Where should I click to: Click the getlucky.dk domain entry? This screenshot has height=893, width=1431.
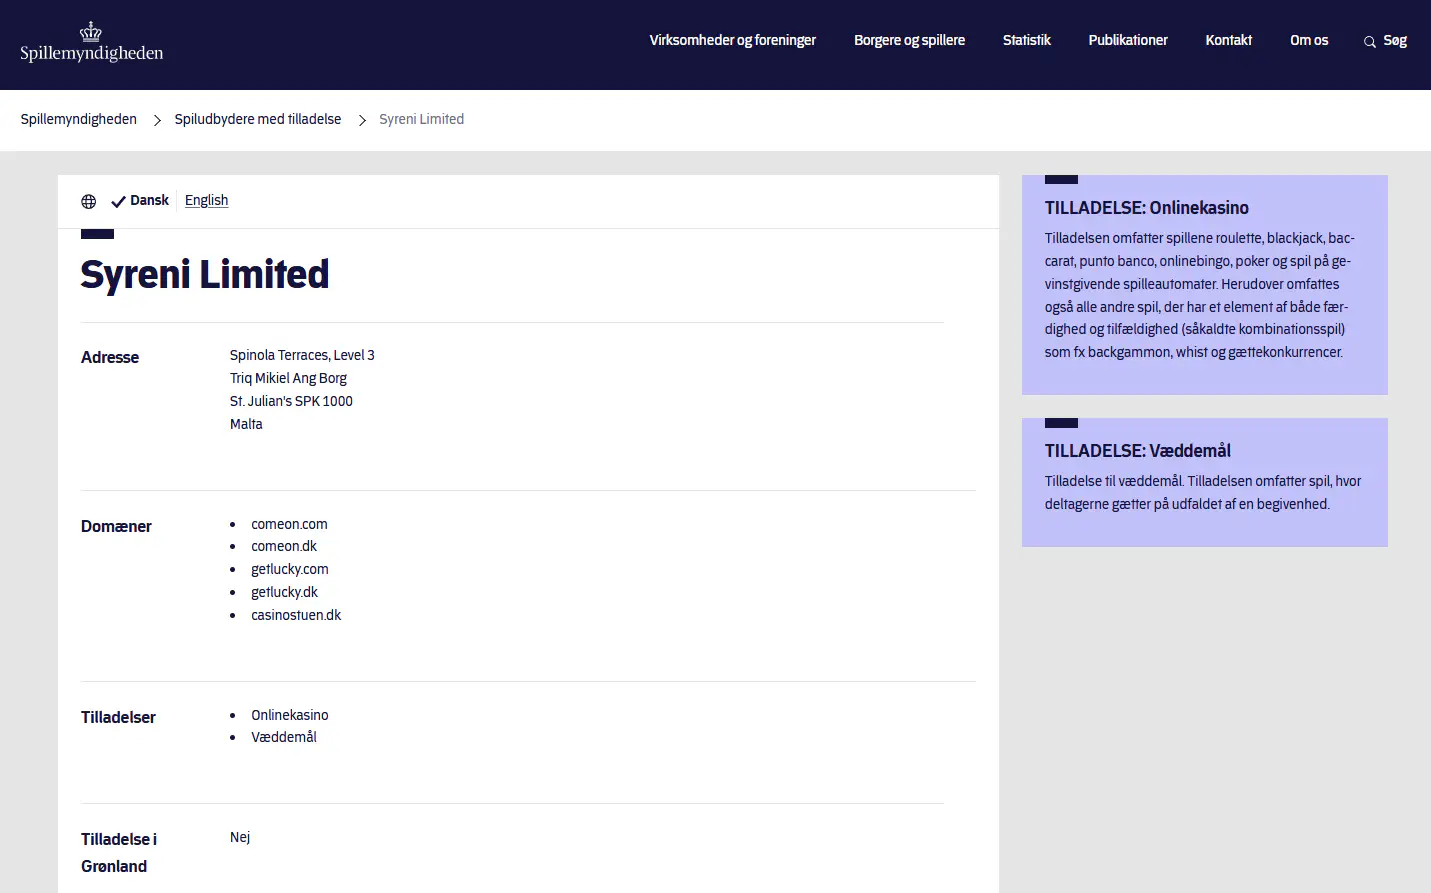pyautogui.click(x=284, y=592)
